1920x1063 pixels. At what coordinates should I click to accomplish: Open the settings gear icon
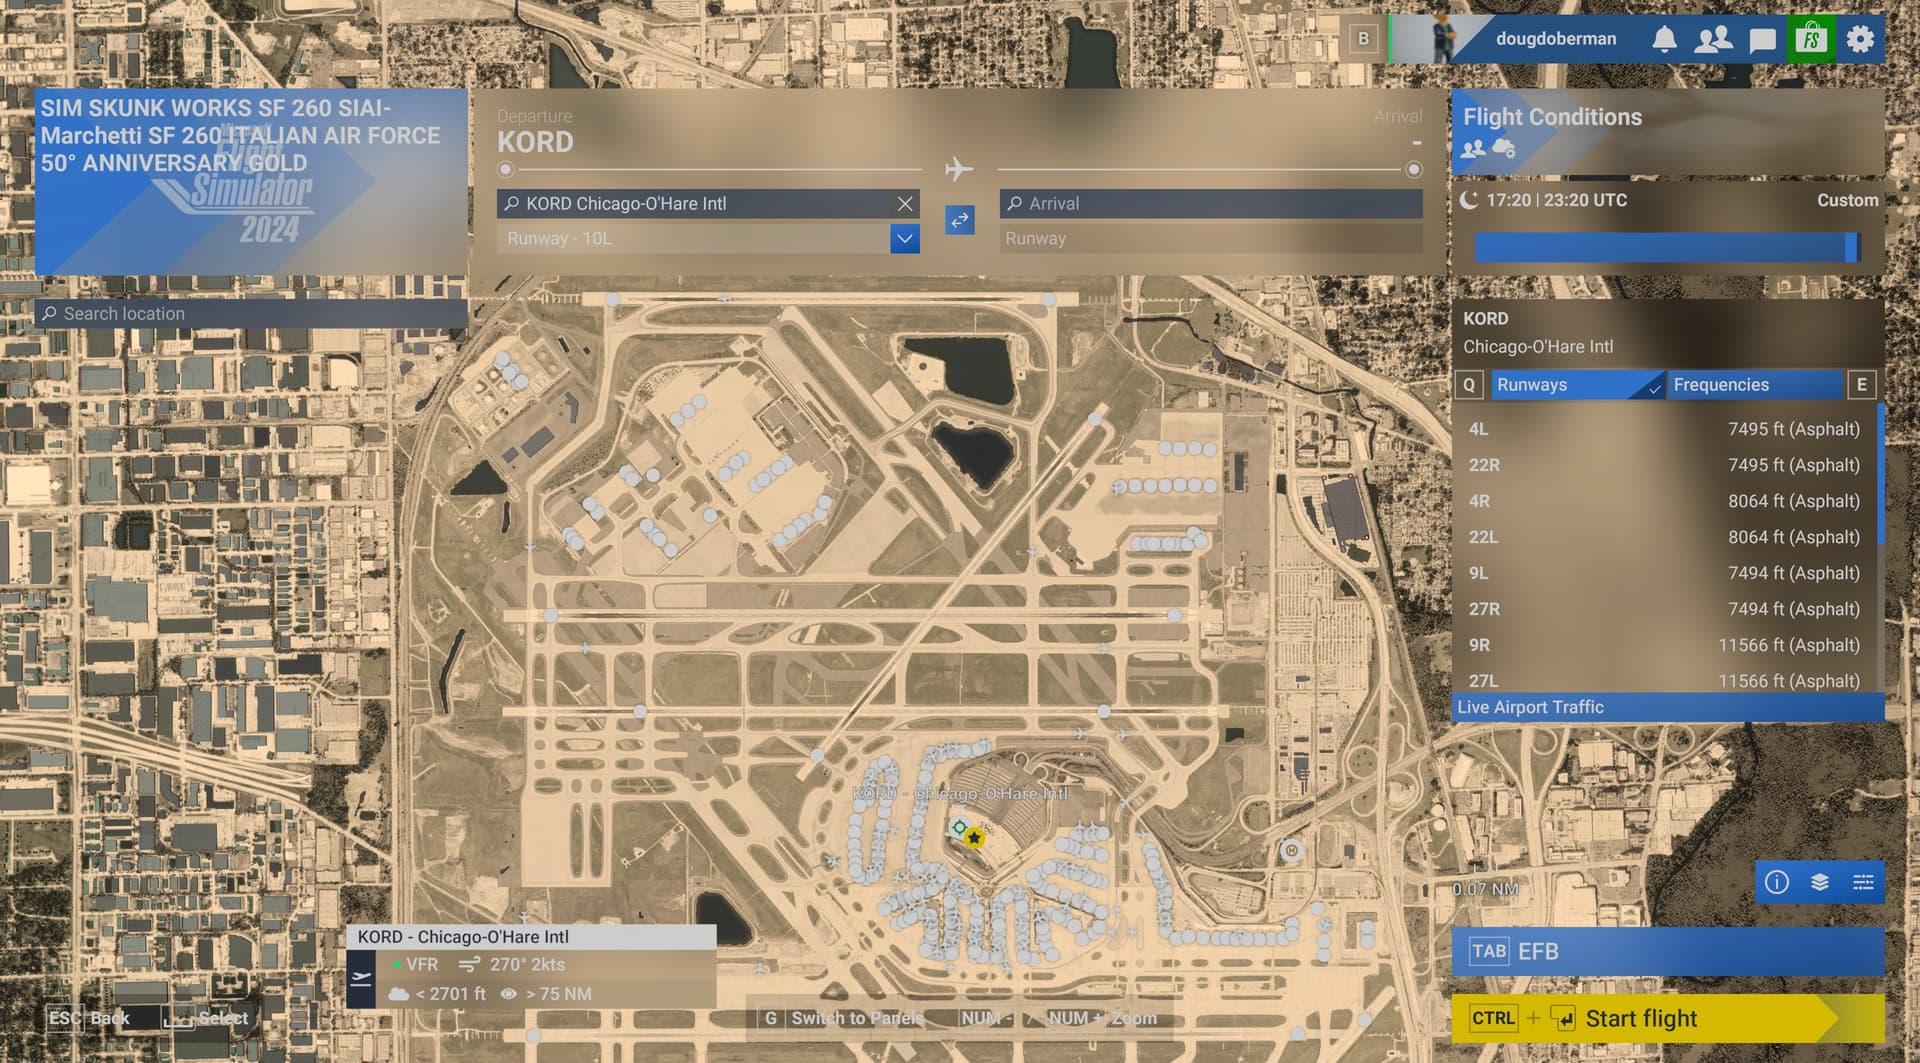[x=1861, y=38]
